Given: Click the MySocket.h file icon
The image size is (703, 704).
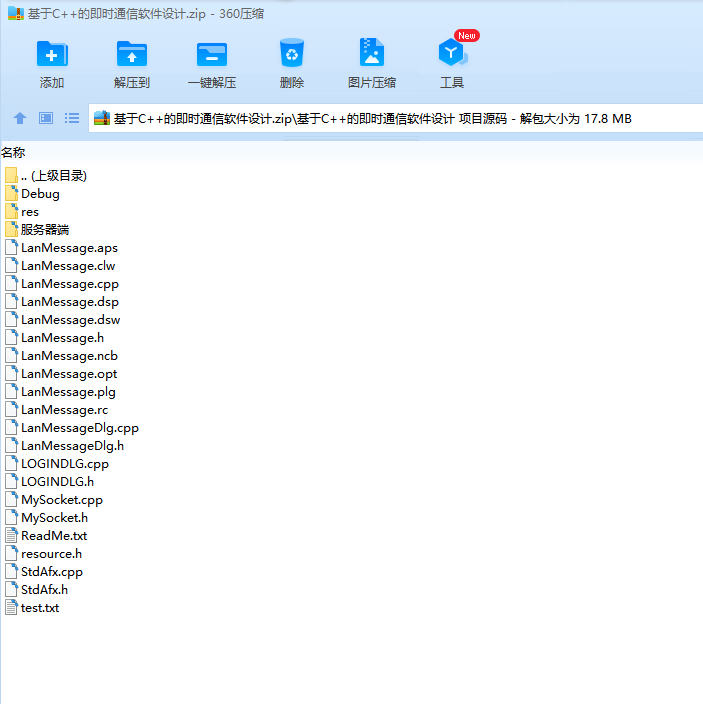Looking at the screenshot, I should click(12, 517).
